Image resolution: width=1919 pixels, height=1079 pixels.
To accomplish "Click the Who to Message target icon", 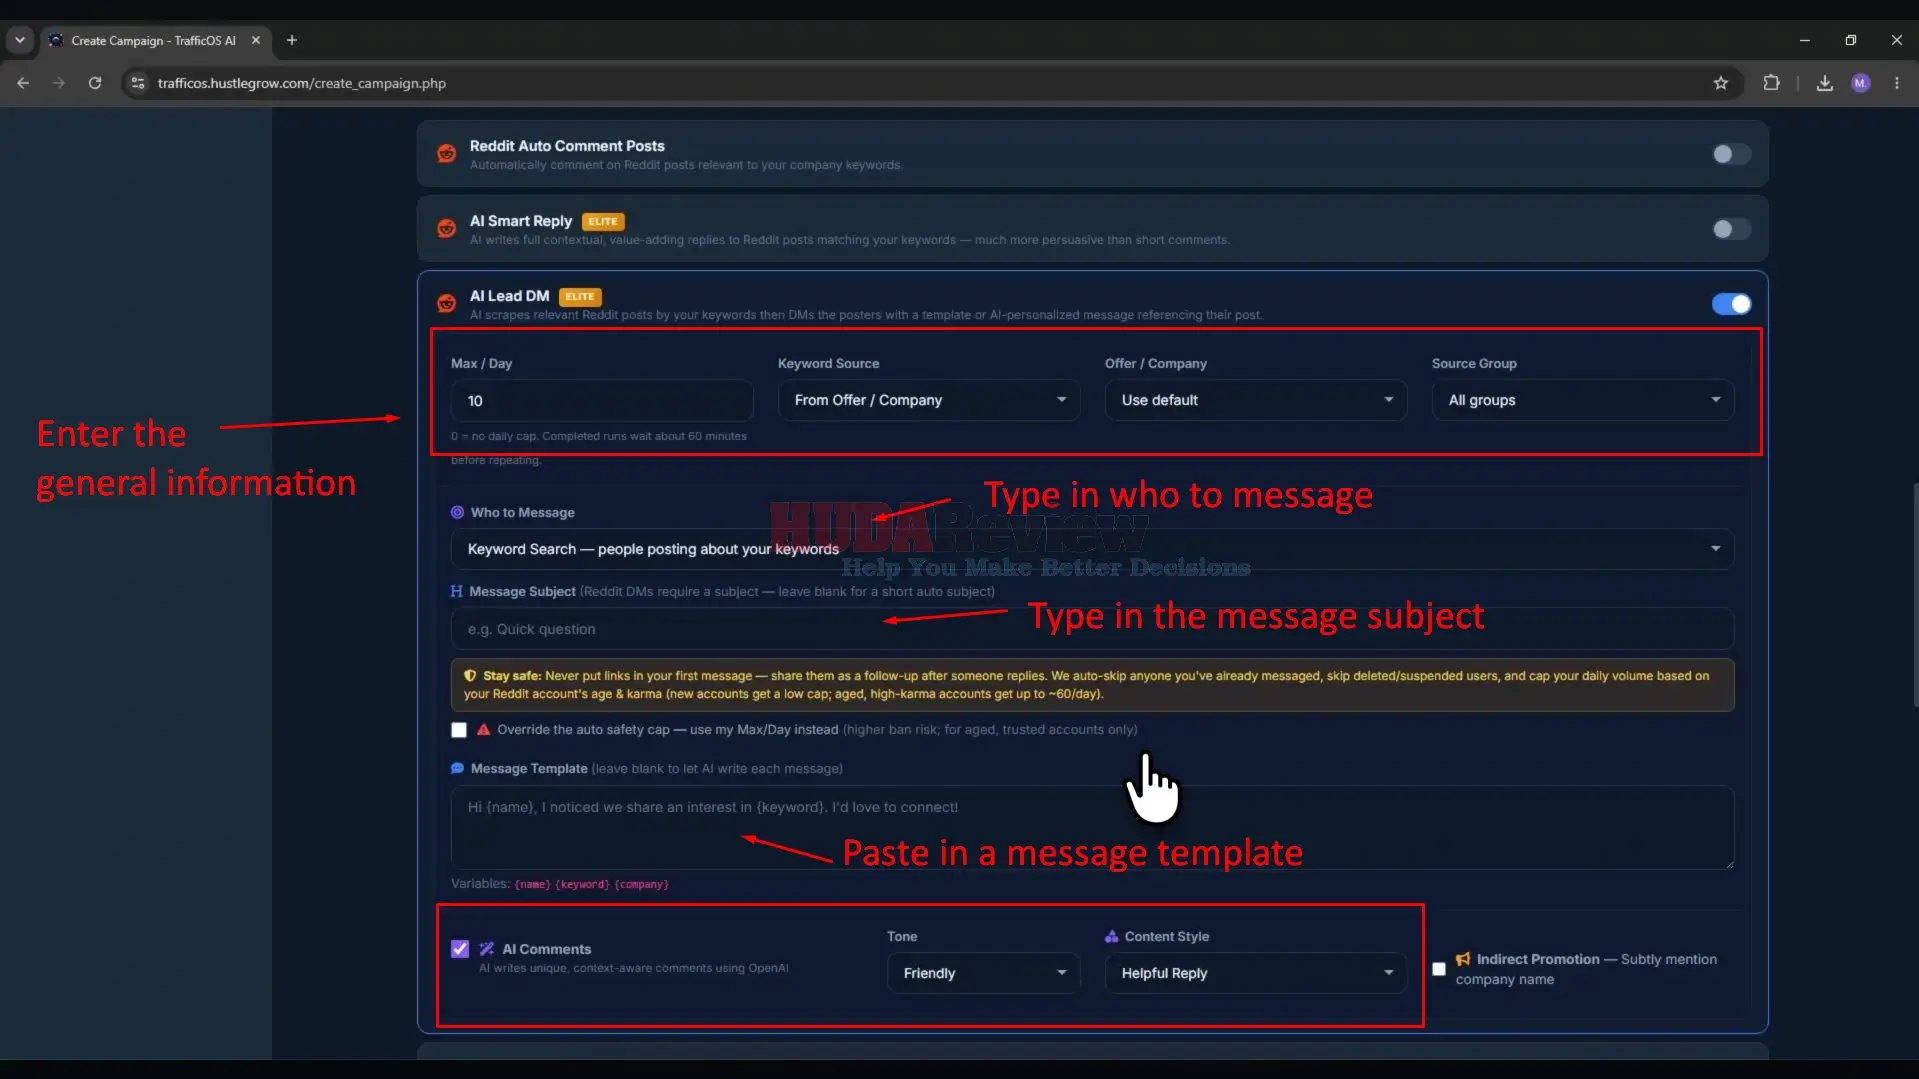I will tap(457, 512).
